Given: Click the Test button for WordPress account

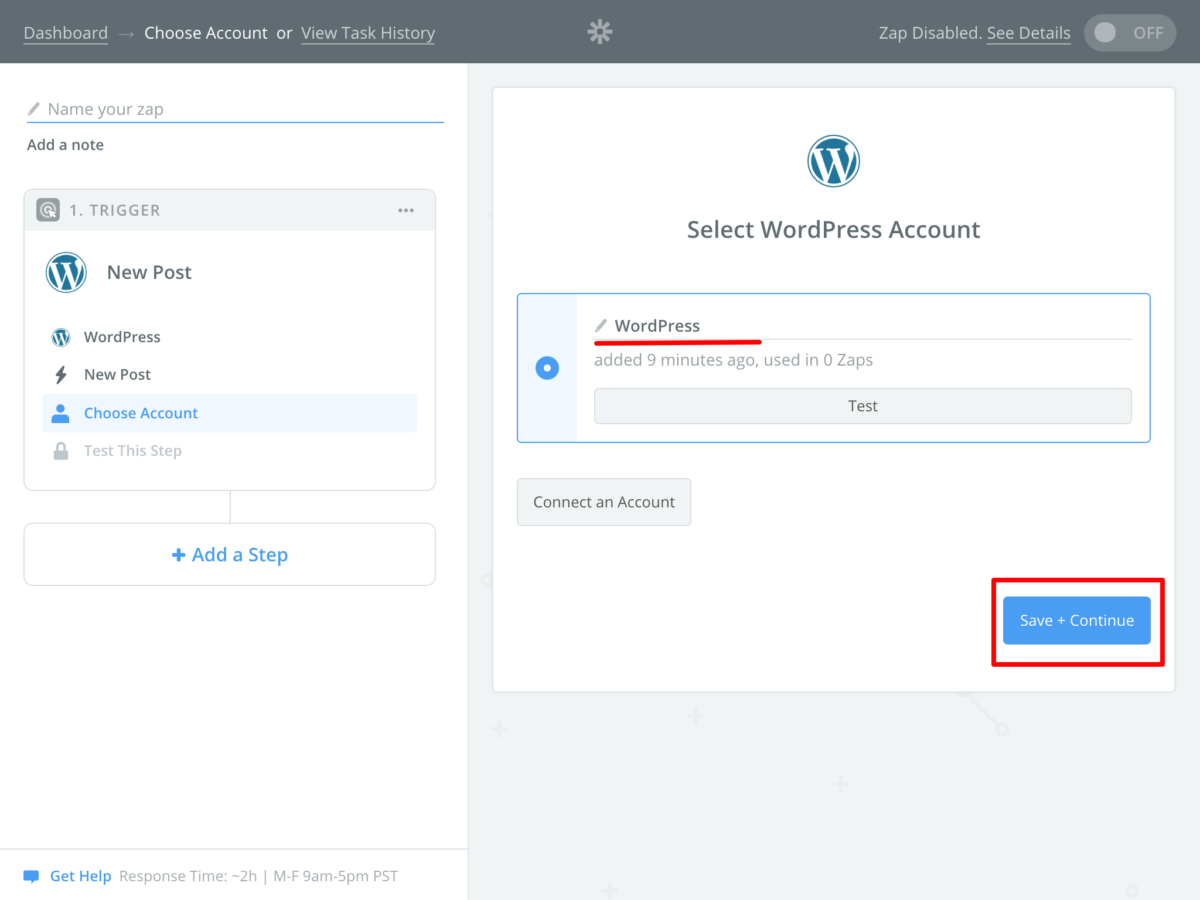Looking at the screenshot, I should click(x=863, y=406).
